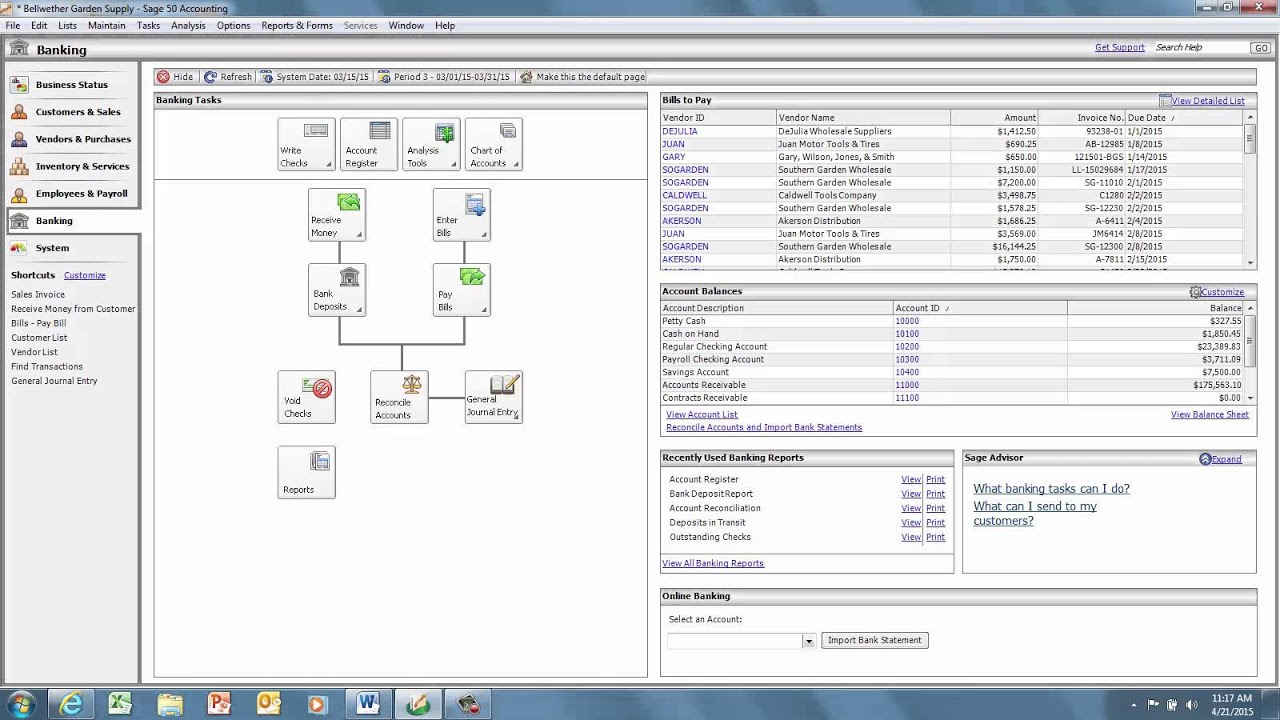
Task: Open the Write Checks task
Action: (x=306, y=144)
